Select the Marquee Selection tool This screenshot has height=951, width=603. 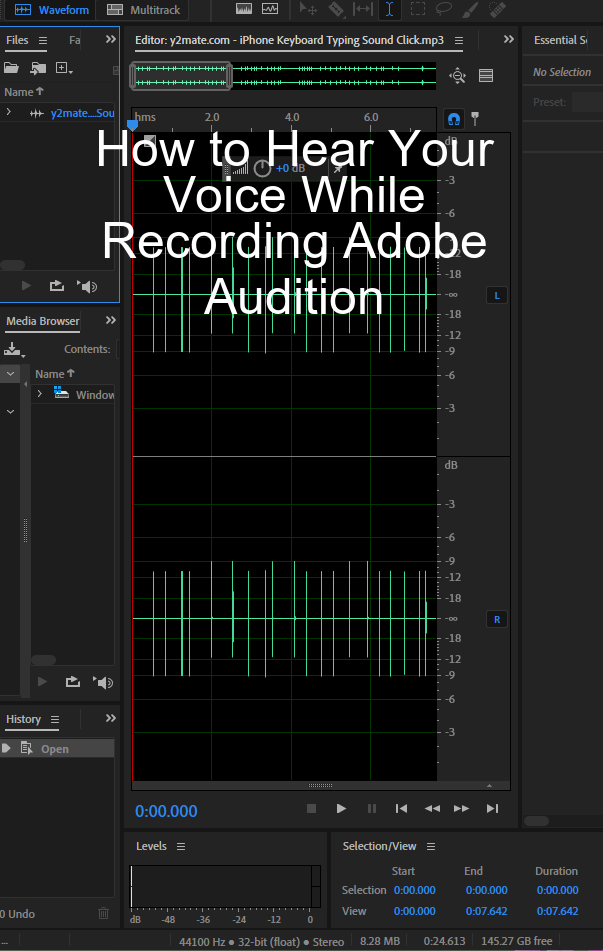tap(418, 9)
